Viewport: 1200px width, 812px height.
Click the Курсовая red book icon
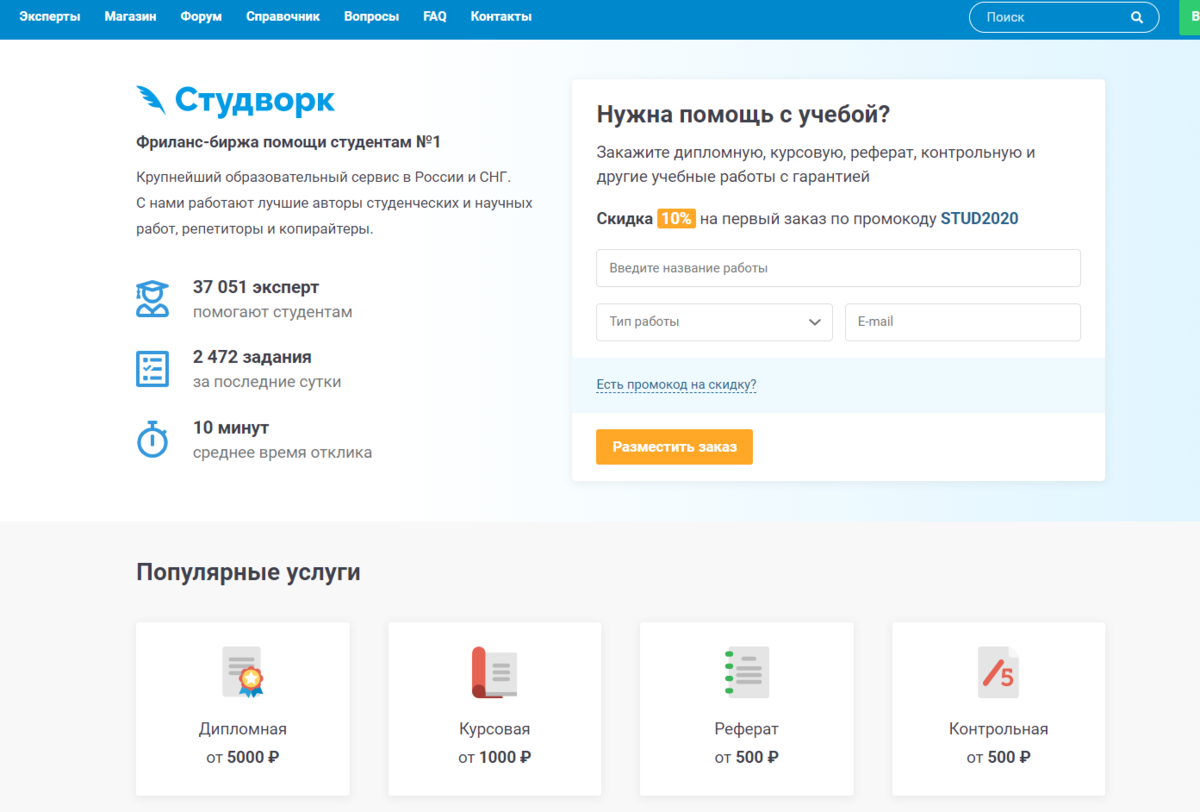point(494,671)
